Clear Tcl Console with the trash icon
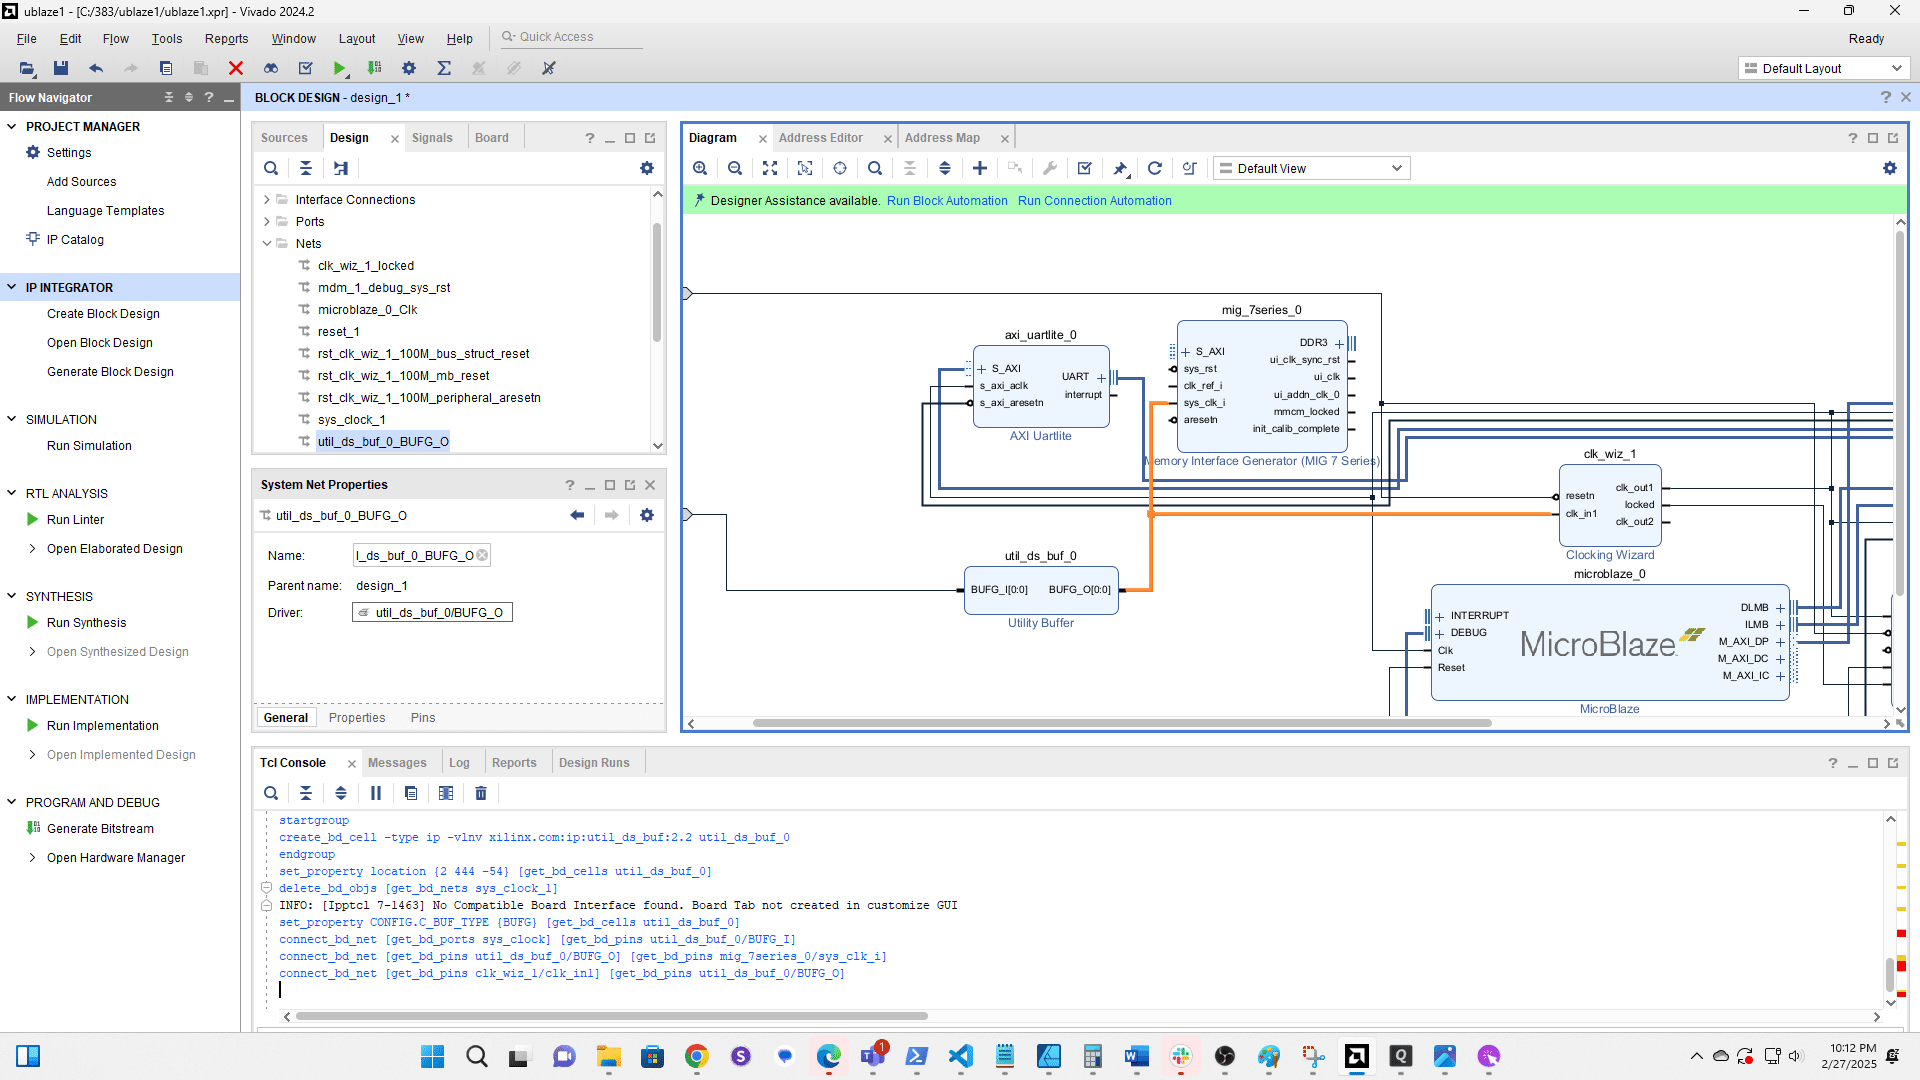This screenshot has height=1080, width=1920. (480, 793)
